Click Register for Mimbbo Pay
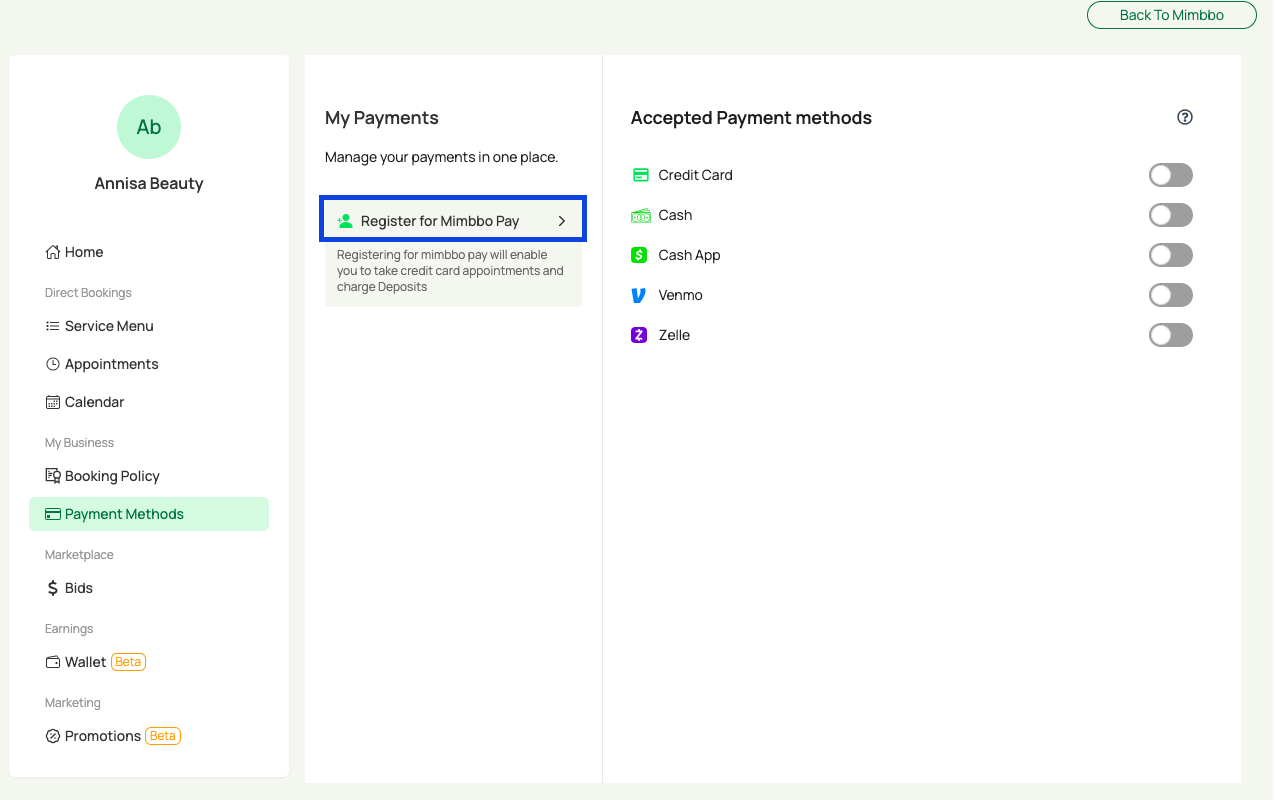 453,220
